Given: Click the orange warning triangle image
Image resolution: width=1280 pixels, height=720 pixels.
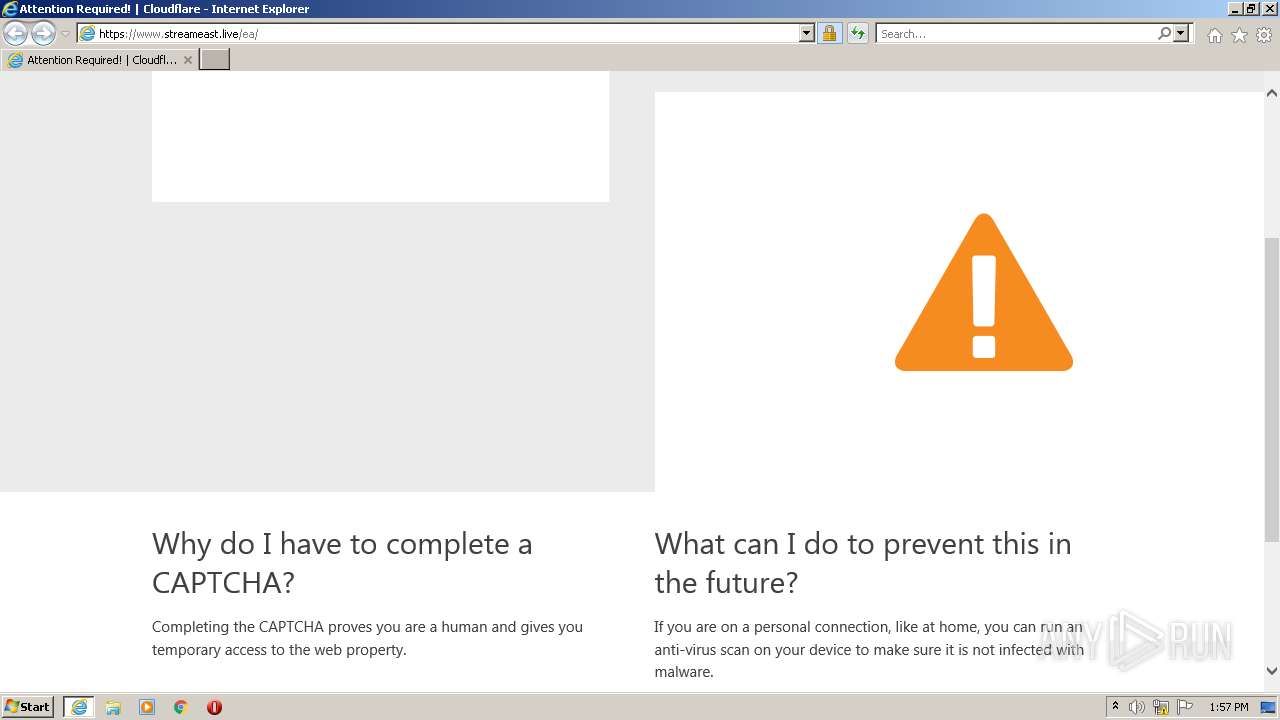Looking at the screenshot, I should [x=984, y=292].
